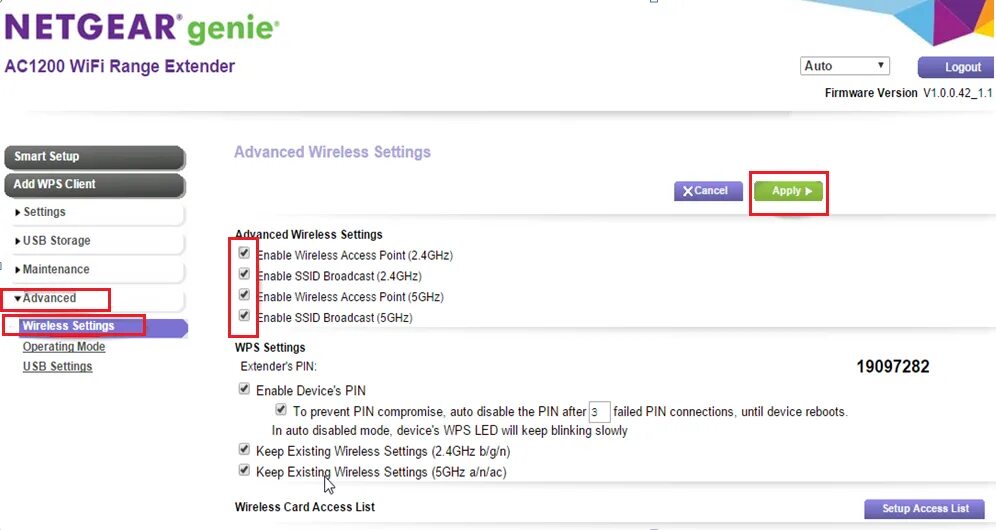The image size is (996, 530).
Task: Collapse the Advanced section
Action: pos(95,298)
